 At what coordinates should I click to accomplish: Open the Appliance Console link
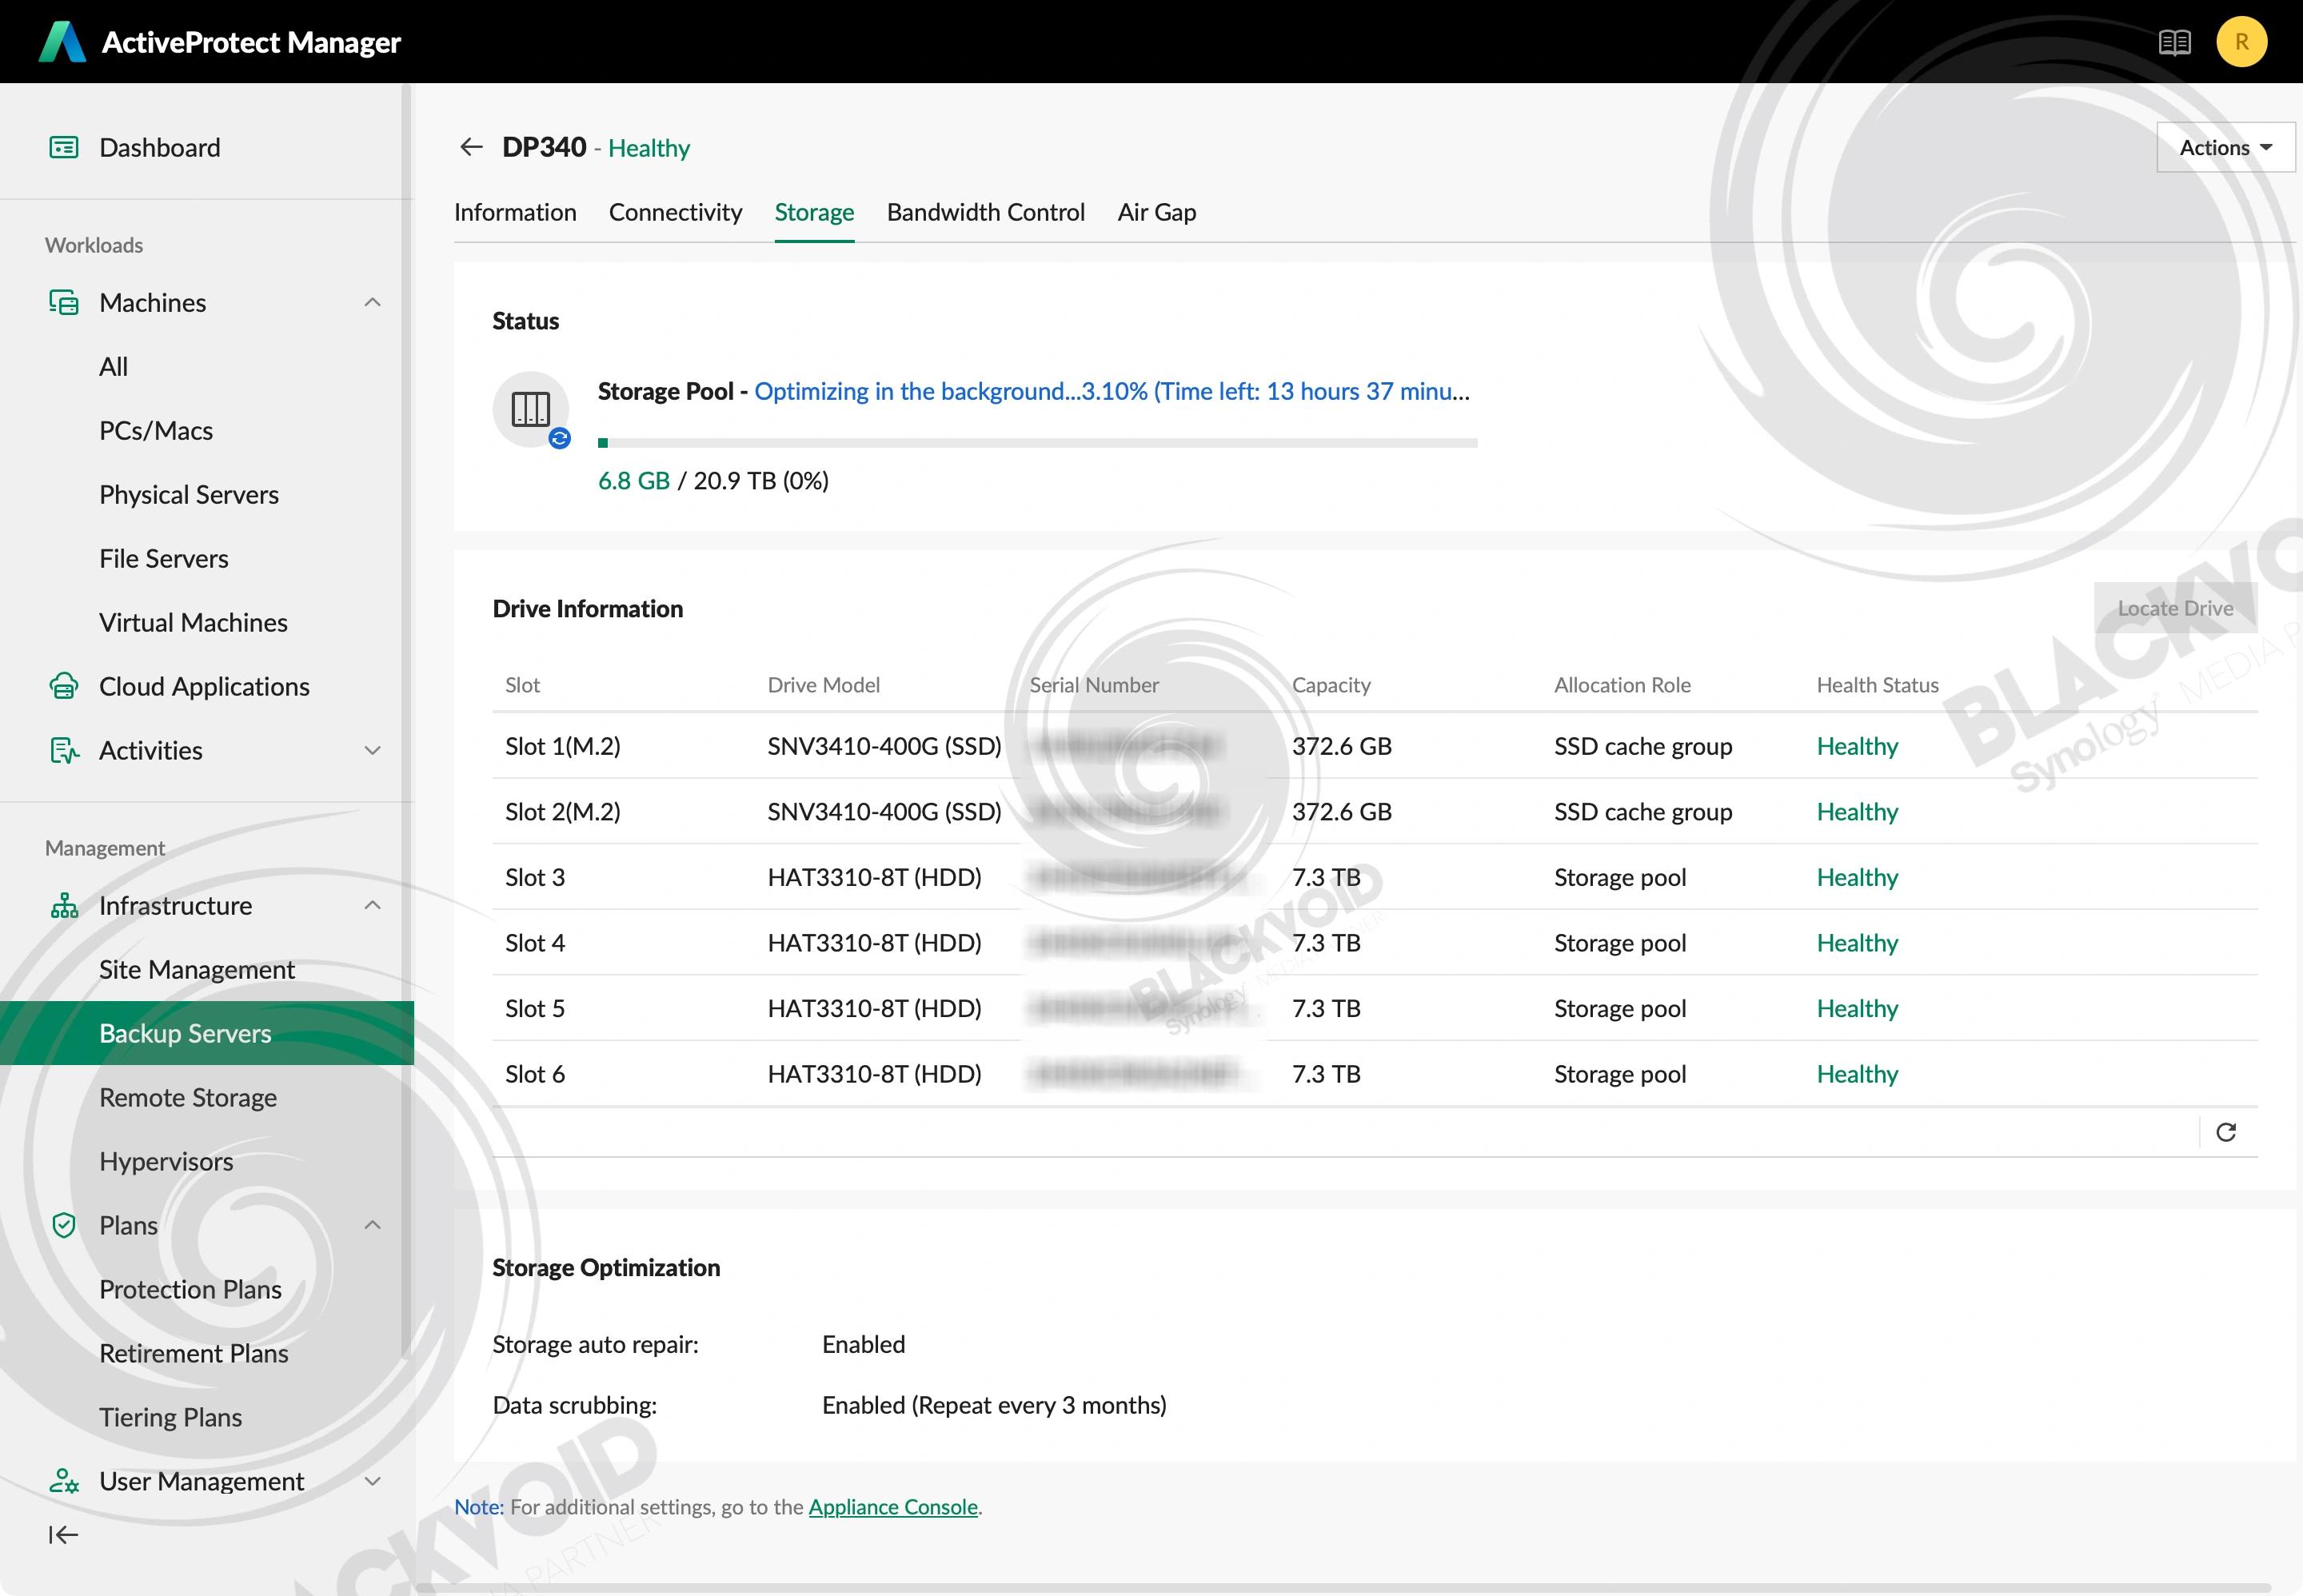893,1507
